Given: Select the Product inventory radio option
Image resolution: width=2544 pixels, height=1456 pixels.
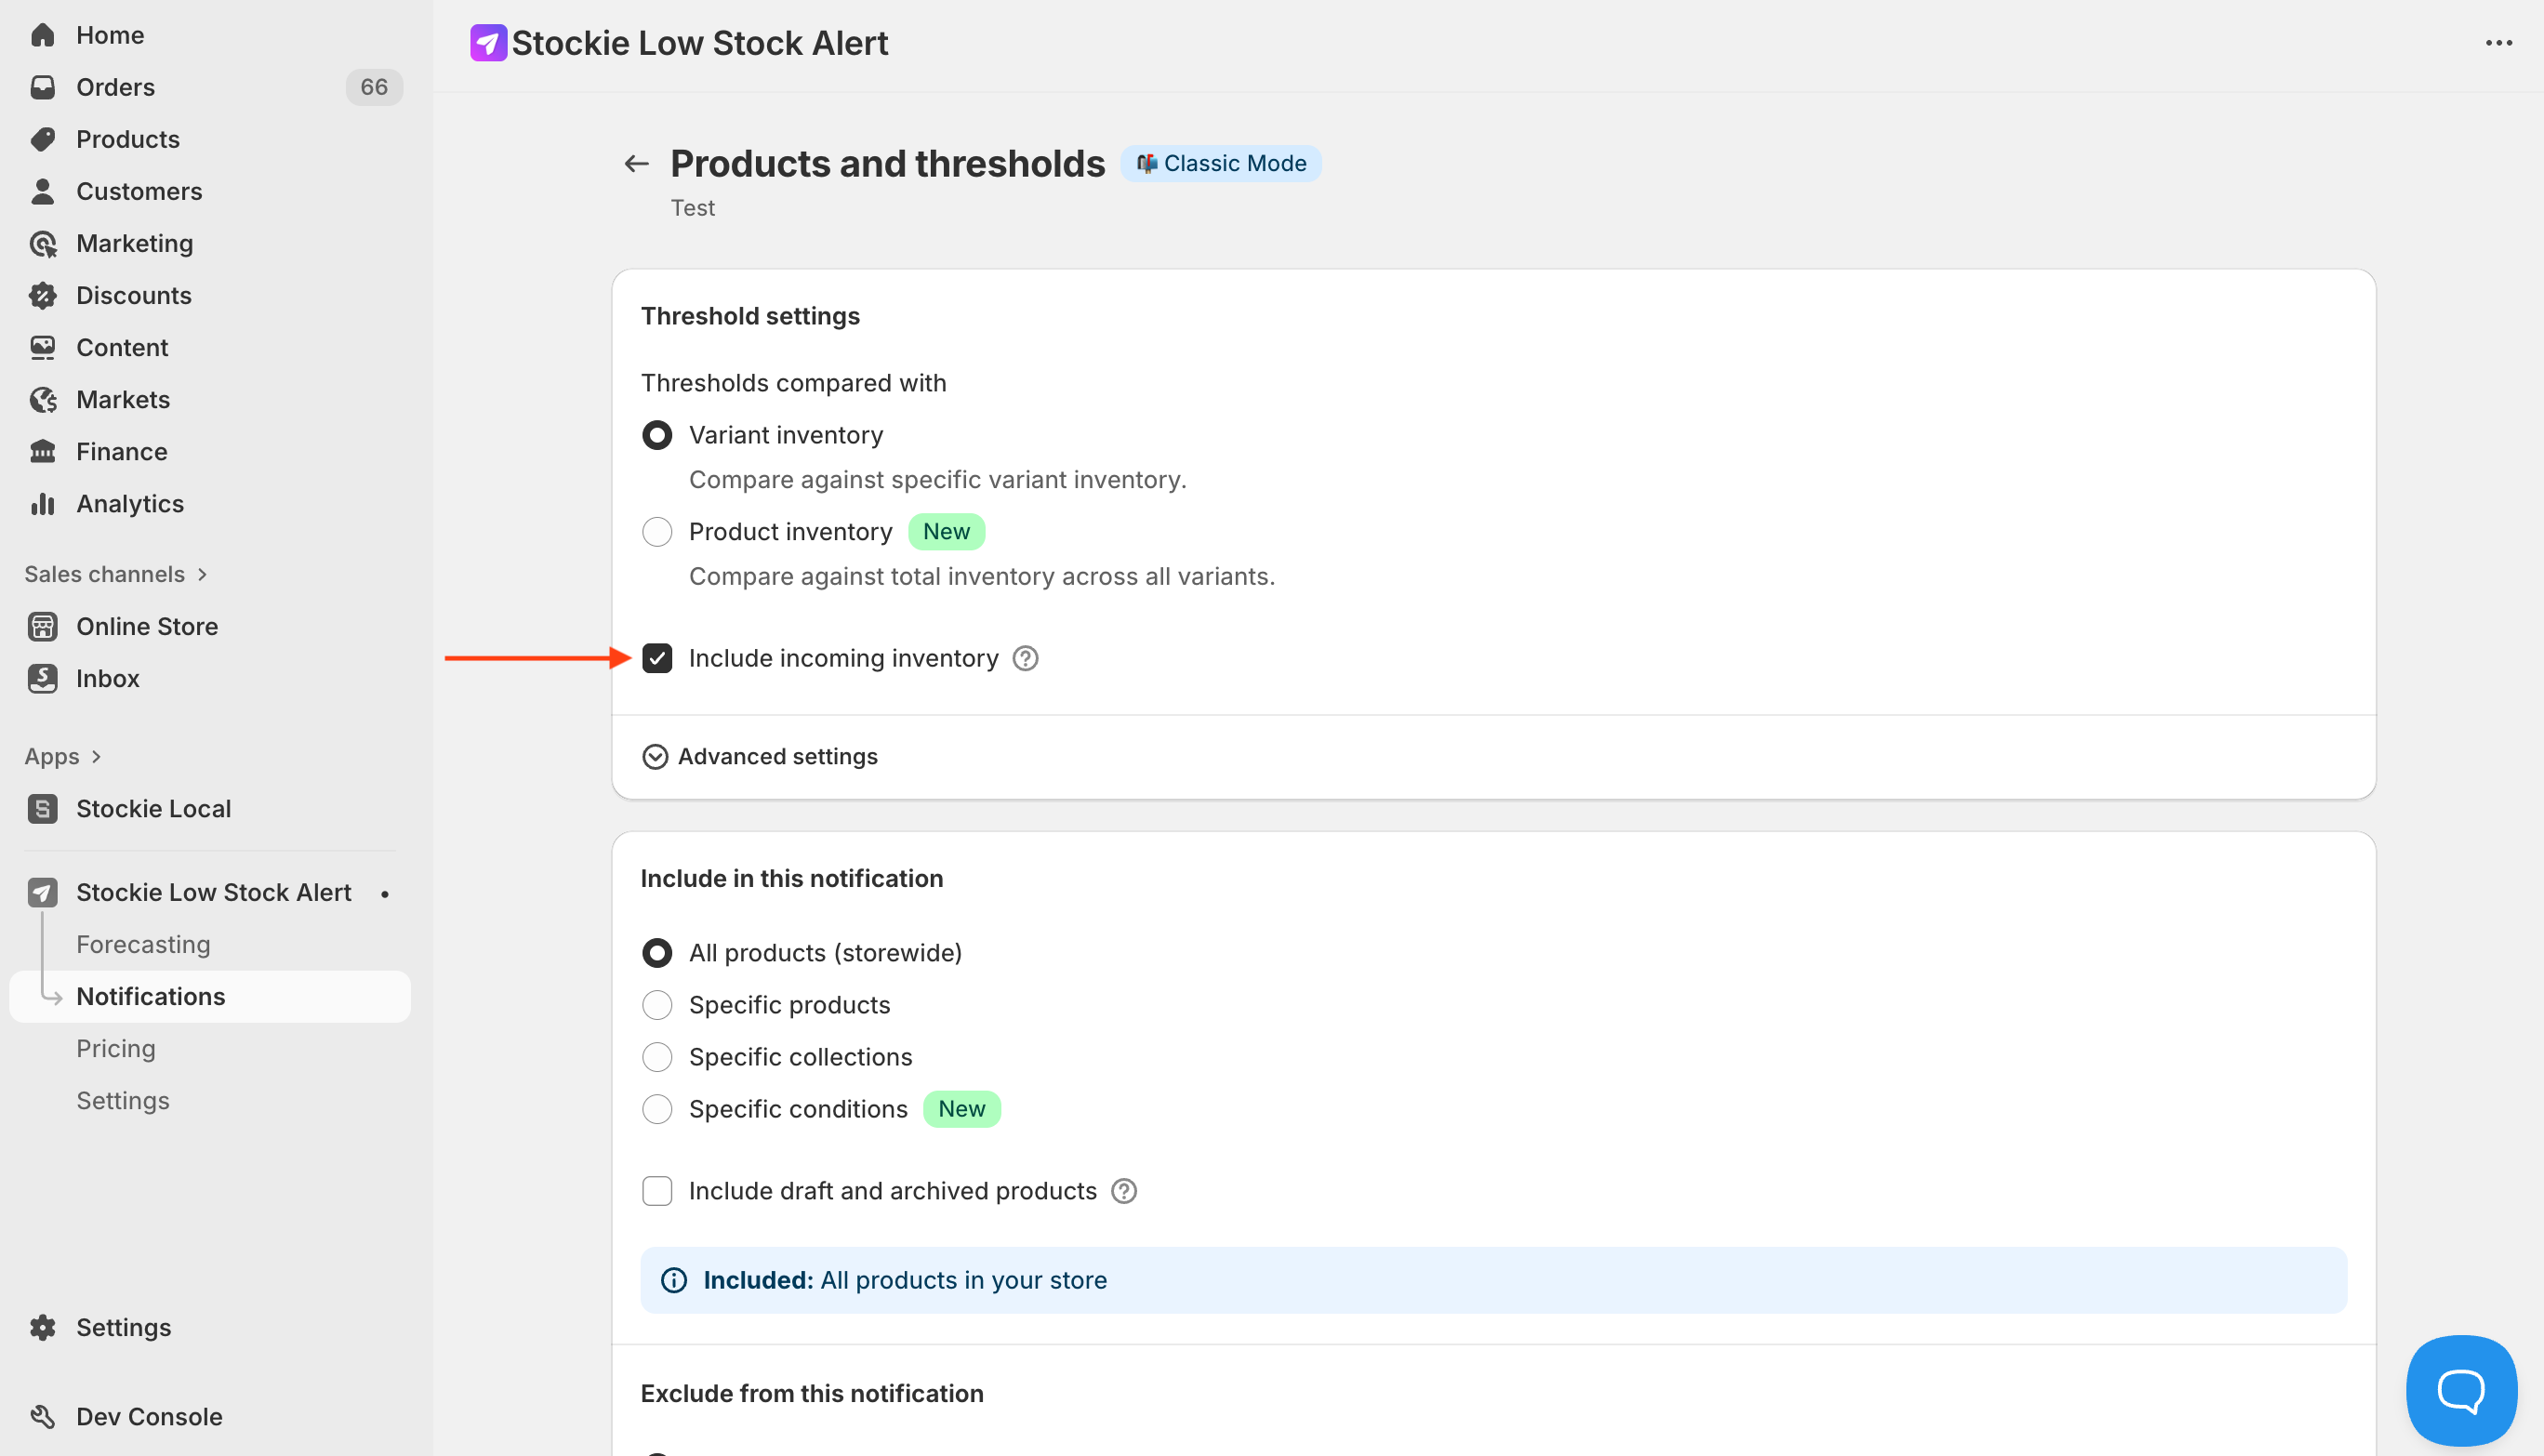Looking at the screenshot, I should click(x=657, y=532).
